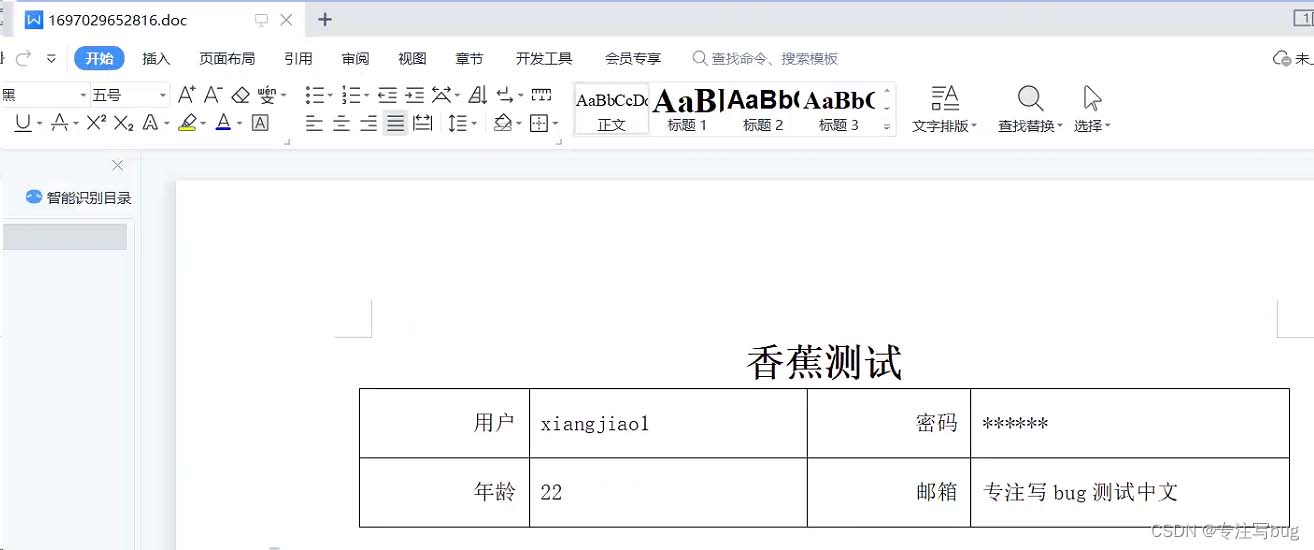This screenshot has width=1314, height=550.
Task: Click the redo arrow icon
Action: [23, 59]
